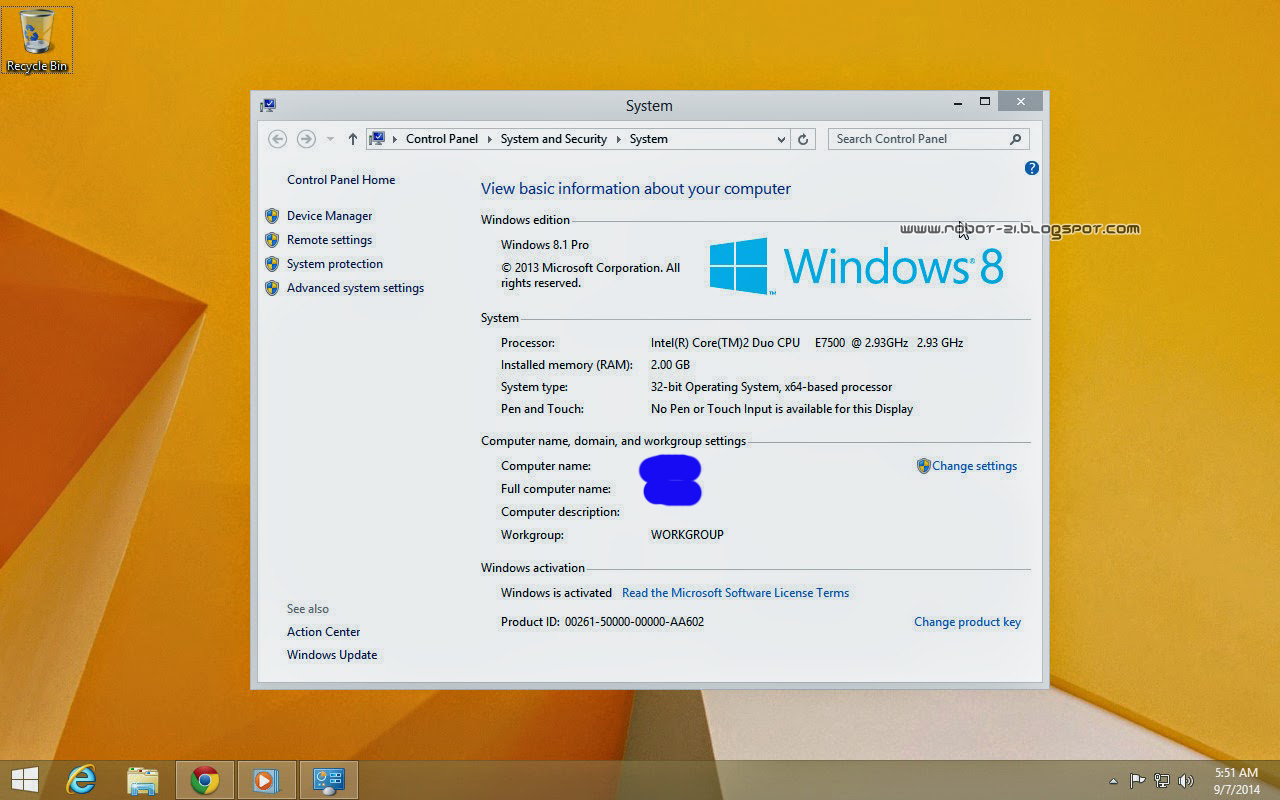Click the Control Panel breadcrumb
The height and width of the screenshot is (800, 1280).
click(x=442, y=139)
